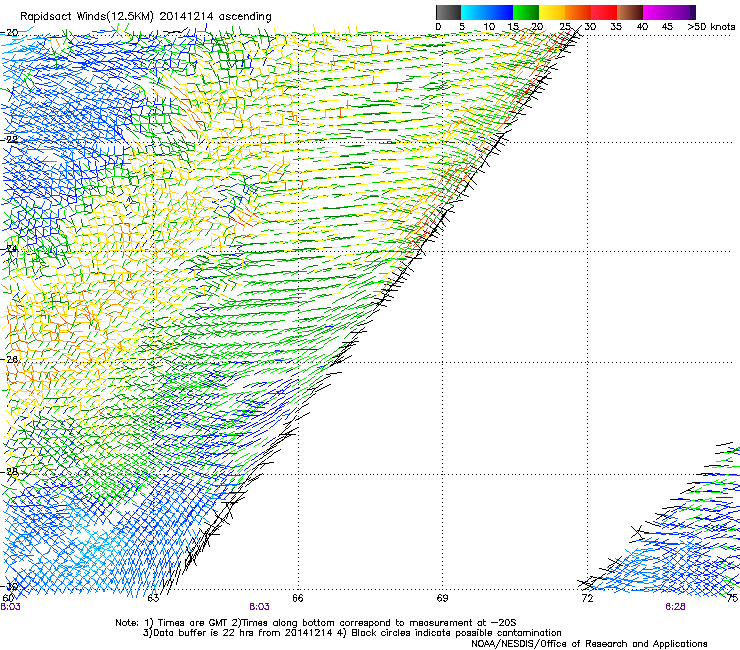Click the red 30-35 knots color band
Viewport: 740px width, 650px height.
pyautogui.click(x=604, y=12)
